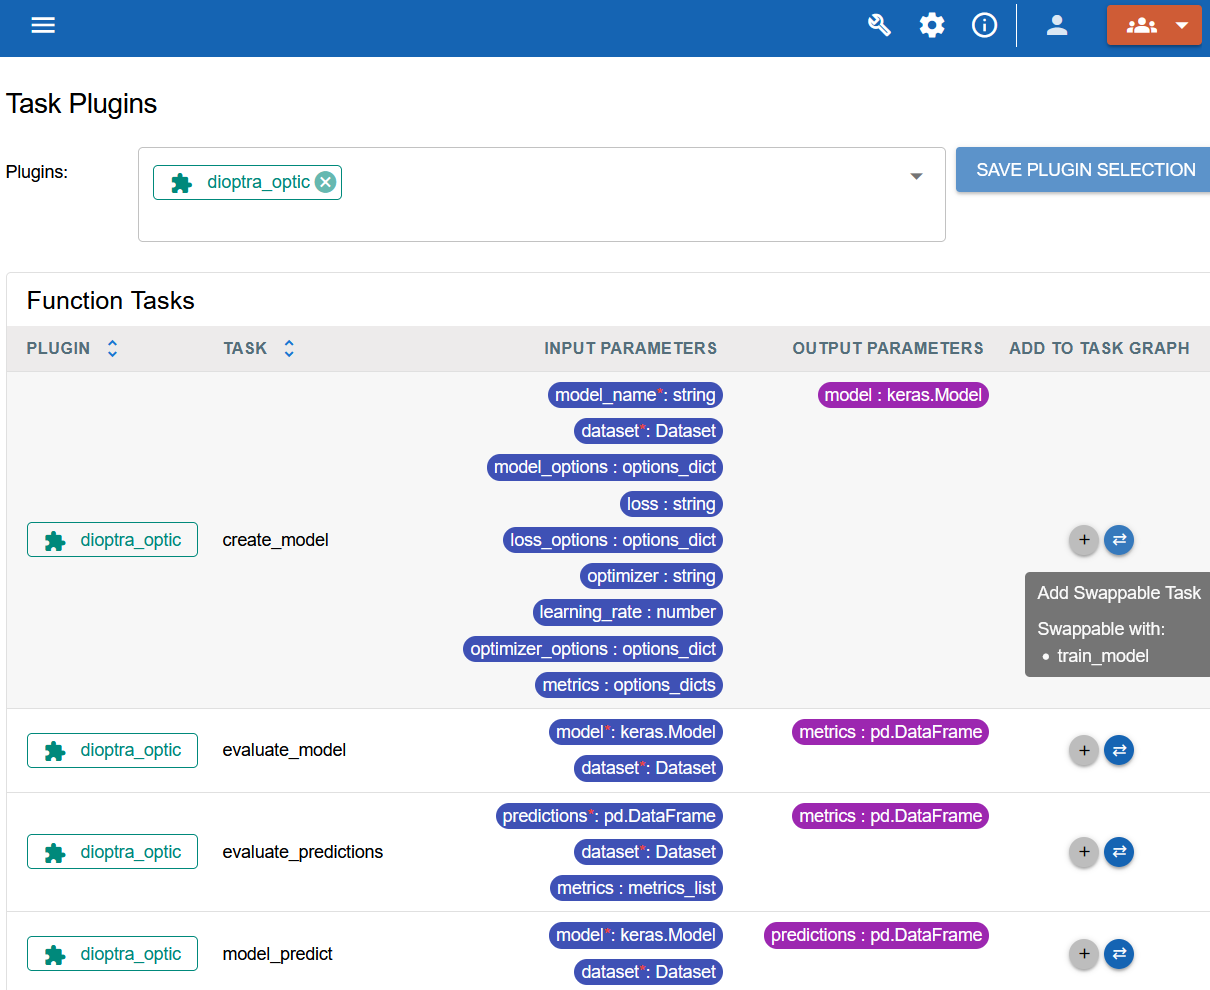Image resolution: width=1210 pixels, height=990 pixels.
Task: Add model_predict task with plus button
Action: 1084,954
